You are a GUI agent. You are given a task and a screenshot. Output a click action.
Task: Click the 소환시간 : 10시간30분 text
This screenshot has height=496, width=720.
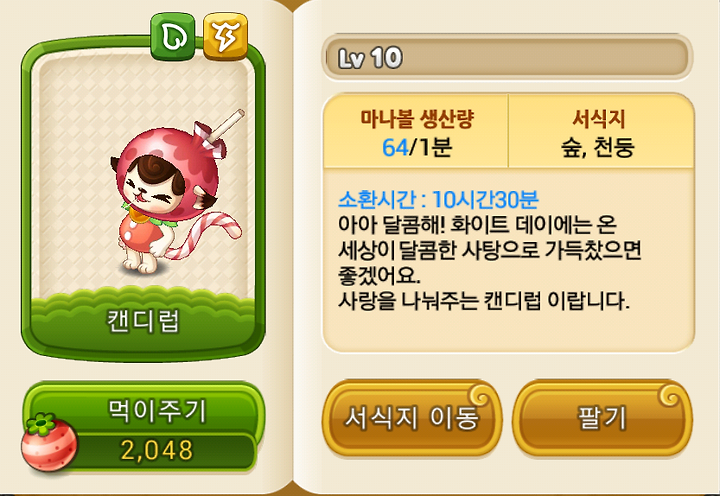pos(439,200)
